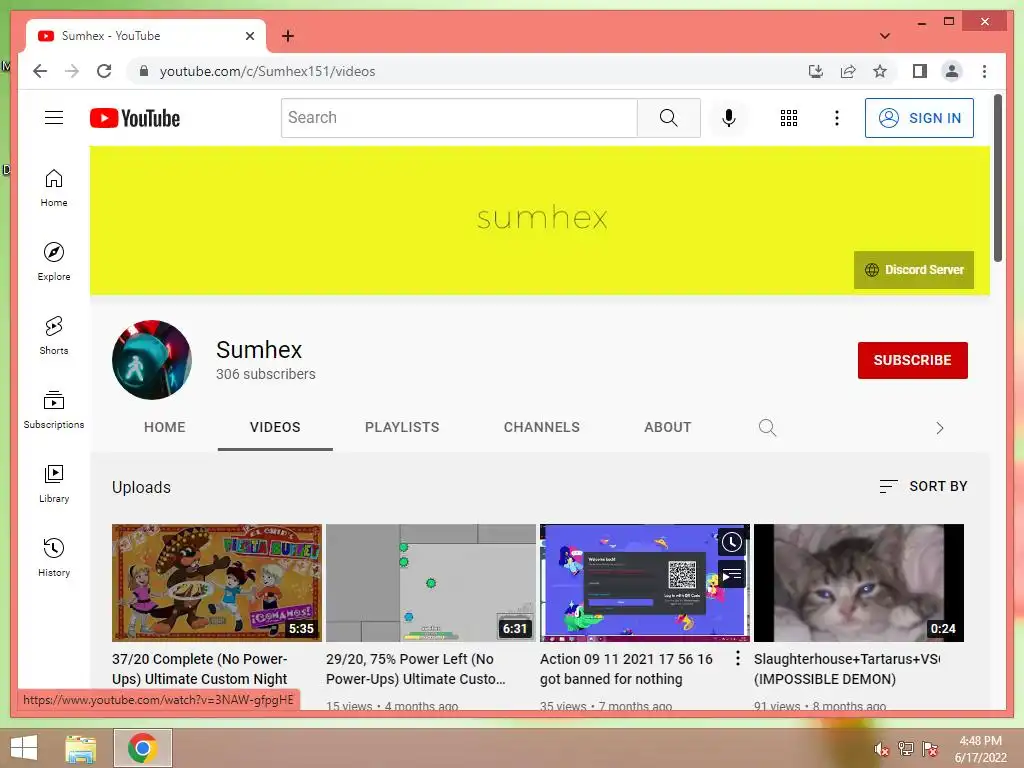Open Subscriptions in the sidebar
1024x768 pixels.
(54, 410)
